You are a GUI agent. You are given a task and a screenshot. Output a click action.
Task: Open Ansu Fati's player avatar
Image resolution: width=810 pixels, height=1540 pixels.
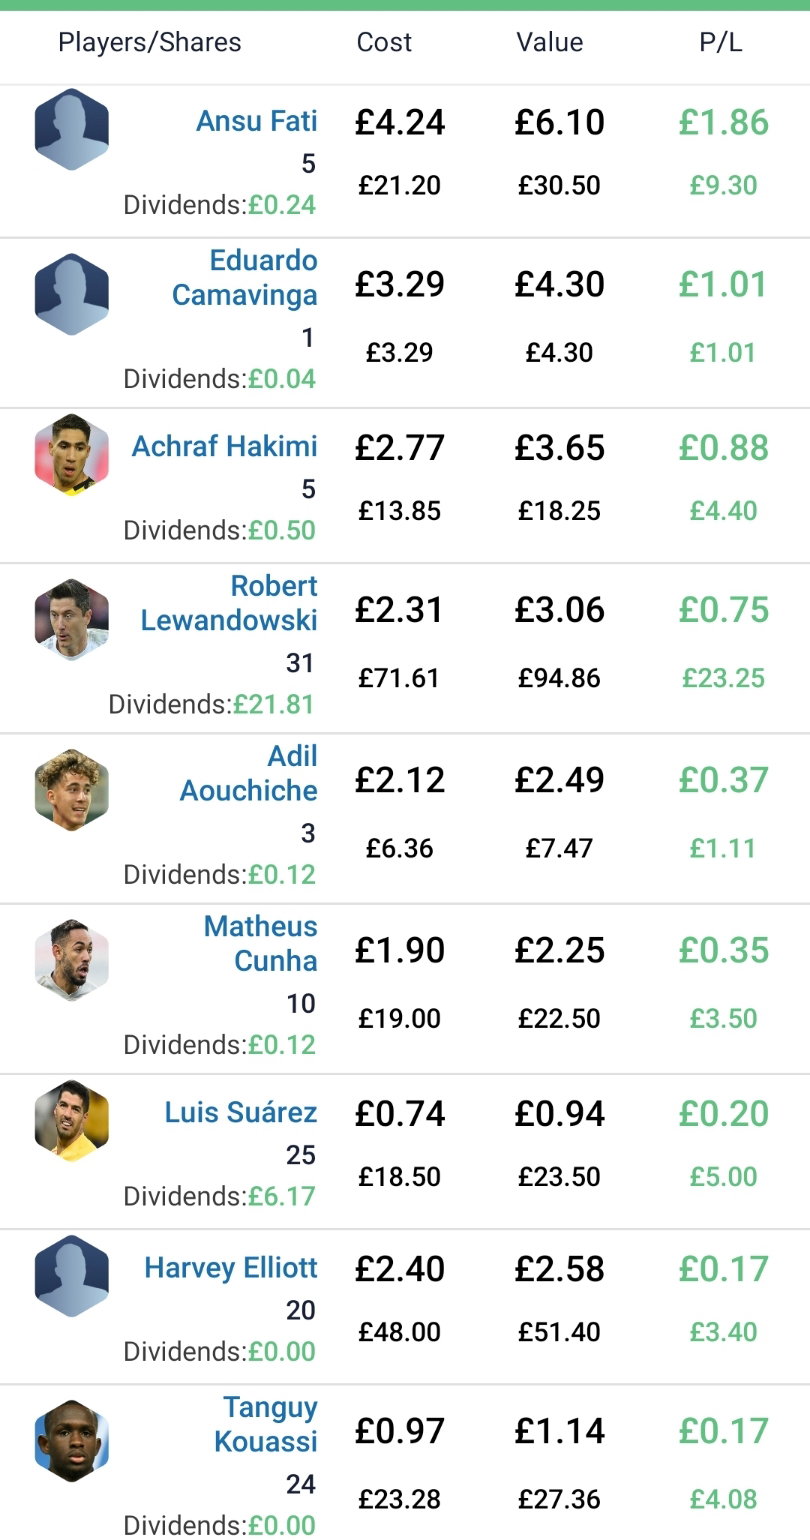click(71, 130)
